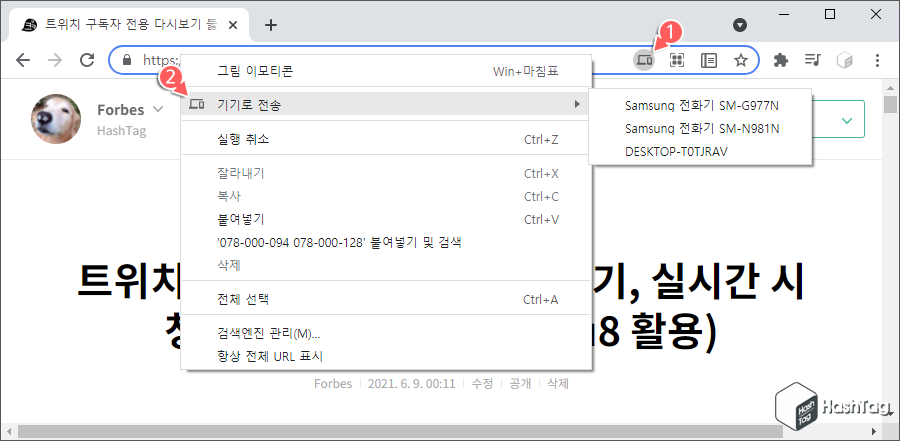Open the media controls icon
The image size is (900, 441).
[813, 60]
